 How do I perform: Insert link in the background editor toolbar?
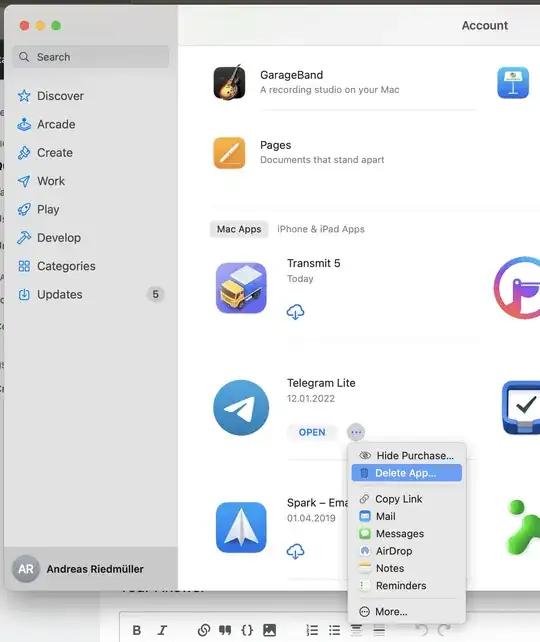pyautogui.click(x=203, y=630)
